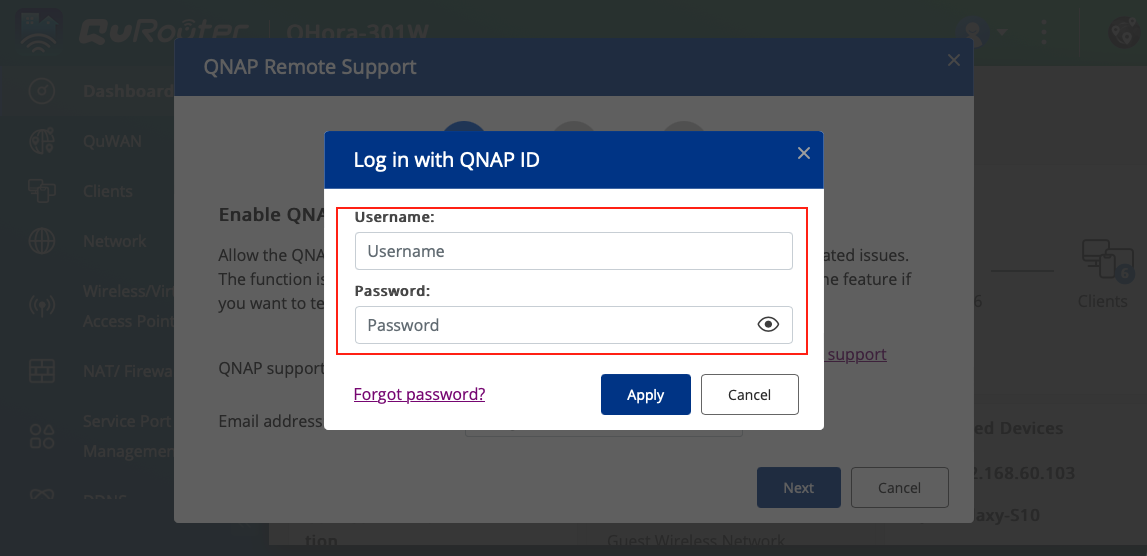Cancel the QNAP ID login dialog
The width and height of the screenshot is (1147, 556).
coord(749,394)
